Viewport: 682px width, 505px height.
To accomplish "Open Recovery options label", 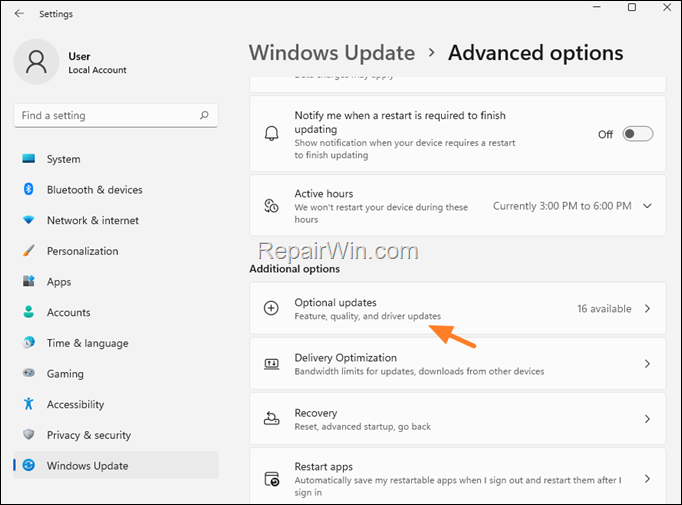I will pyautogui.click(x=316, y=413).
